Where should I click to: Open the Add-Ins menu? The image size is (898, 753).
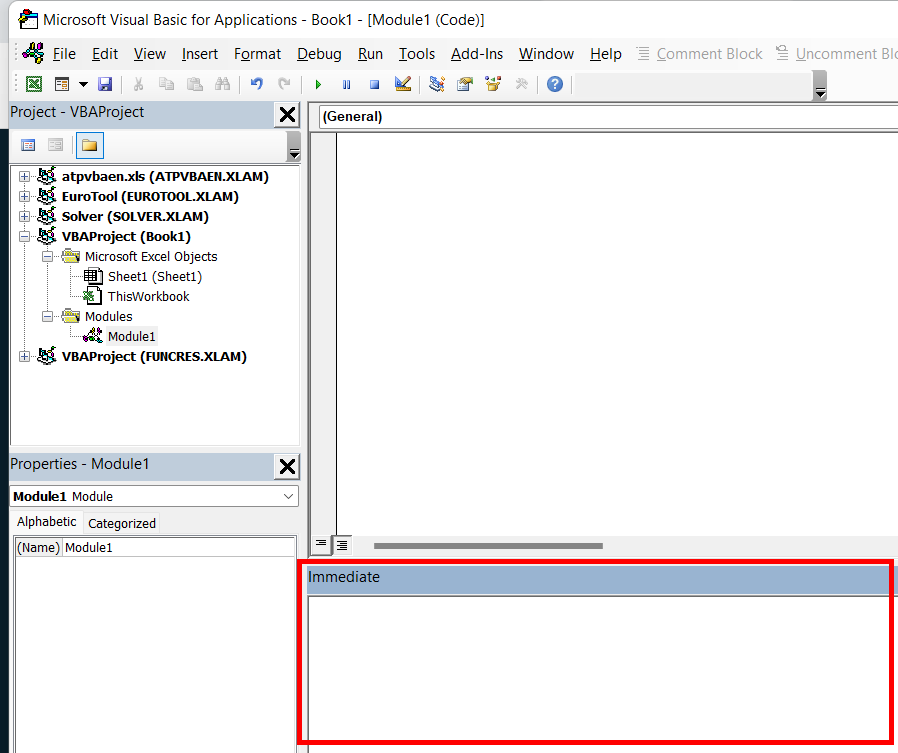(476, 54)
